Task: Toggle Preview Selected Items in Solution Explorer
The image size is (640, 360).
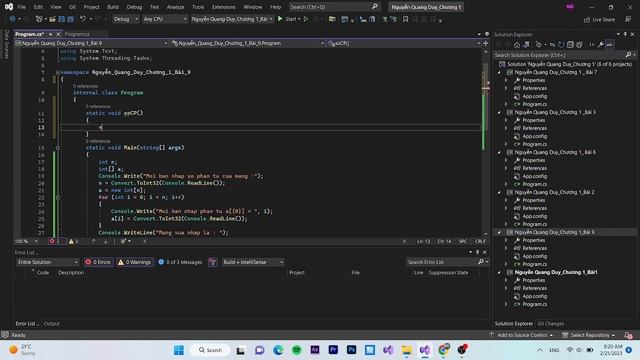Action: click(609, 45)
